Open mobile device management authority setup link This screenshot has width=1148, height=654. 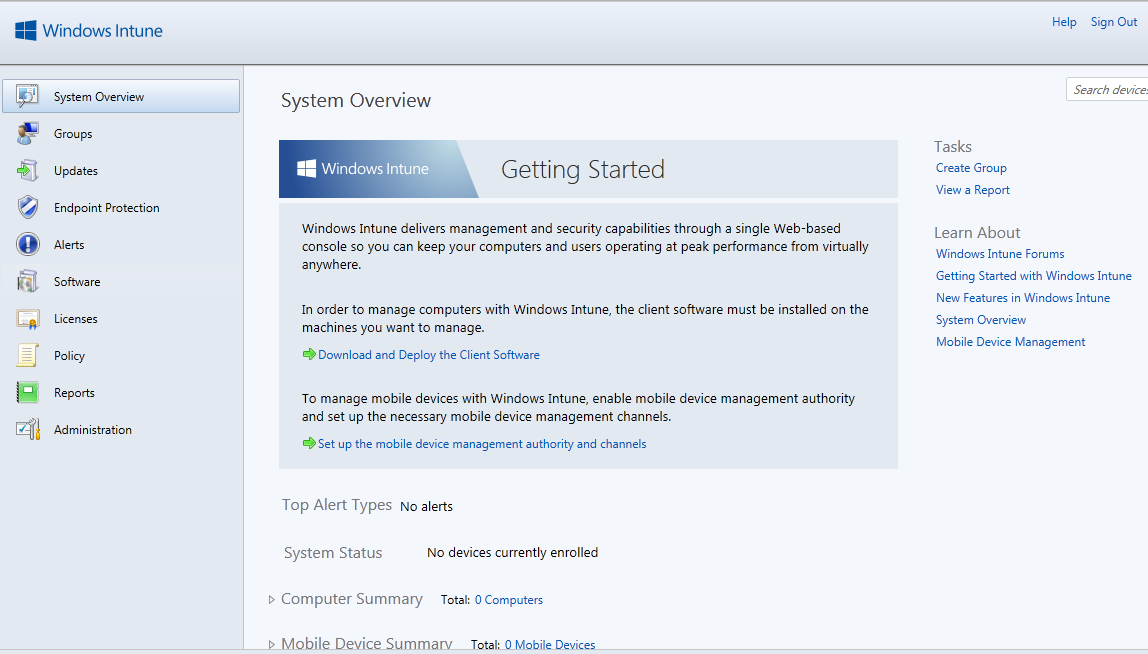(482, 444)
